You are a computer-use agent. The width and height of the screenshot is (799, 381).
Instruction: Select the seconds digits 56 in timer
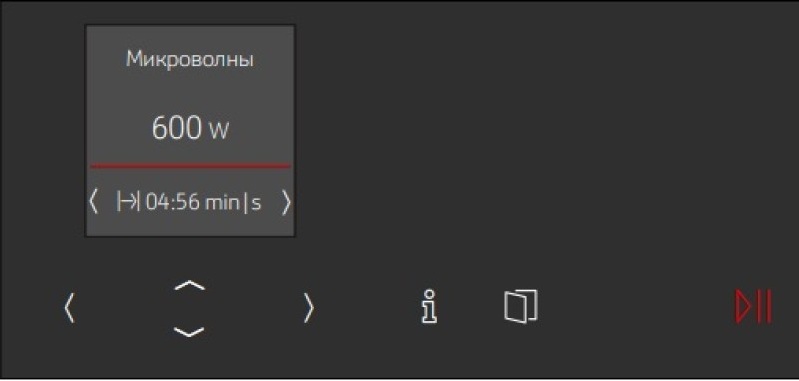click(x=184, y=203)
